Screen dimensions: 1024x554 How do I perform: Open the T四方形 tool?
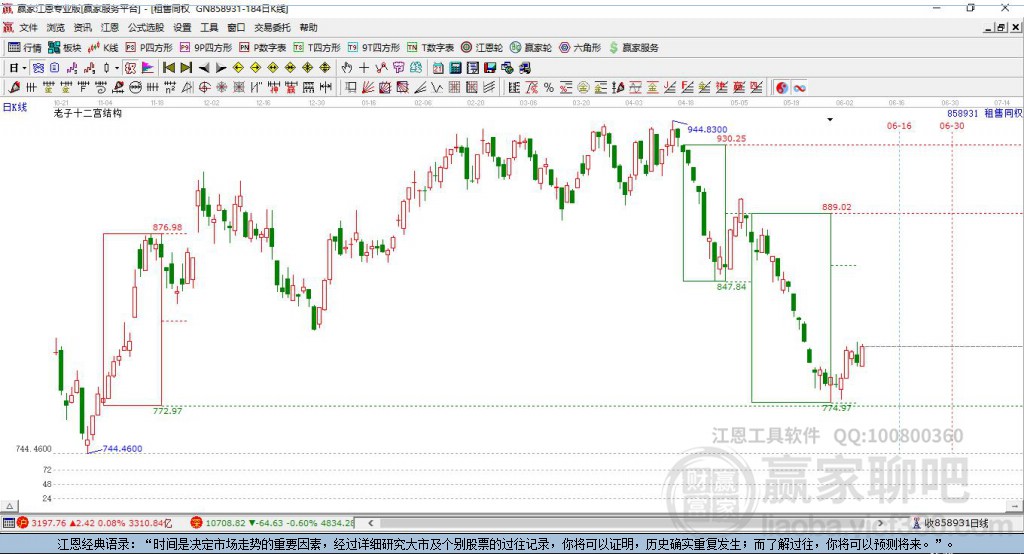(317, 48)
